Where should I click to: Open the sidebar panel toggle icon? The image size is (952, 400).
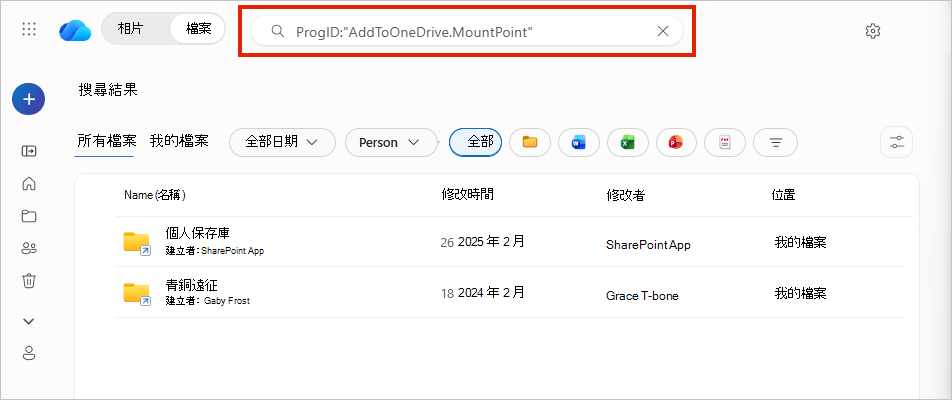click(29, 151)
